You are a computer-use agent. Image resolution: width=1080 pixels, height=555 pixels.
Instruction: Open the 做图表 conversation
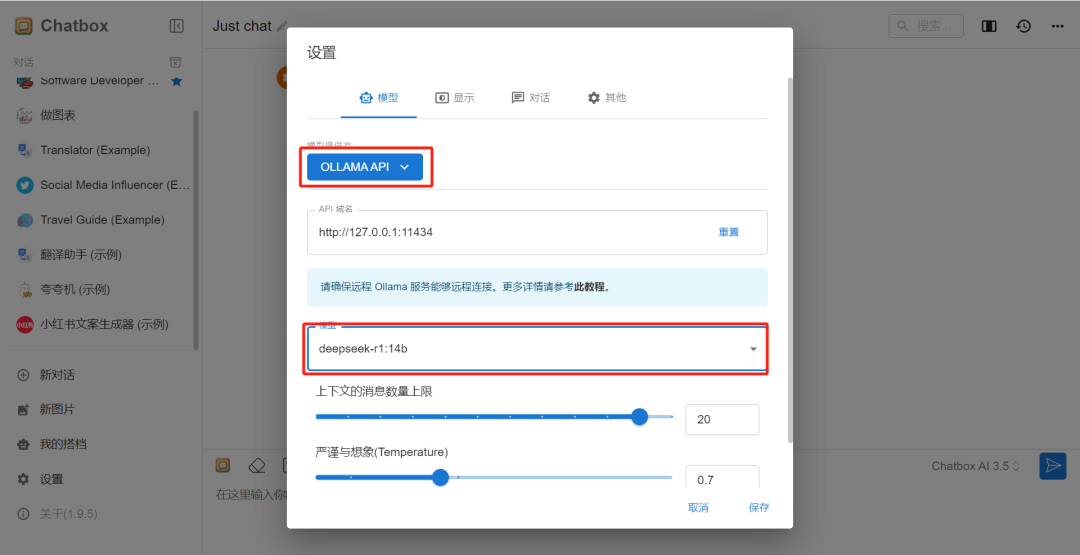pos(101,116)
